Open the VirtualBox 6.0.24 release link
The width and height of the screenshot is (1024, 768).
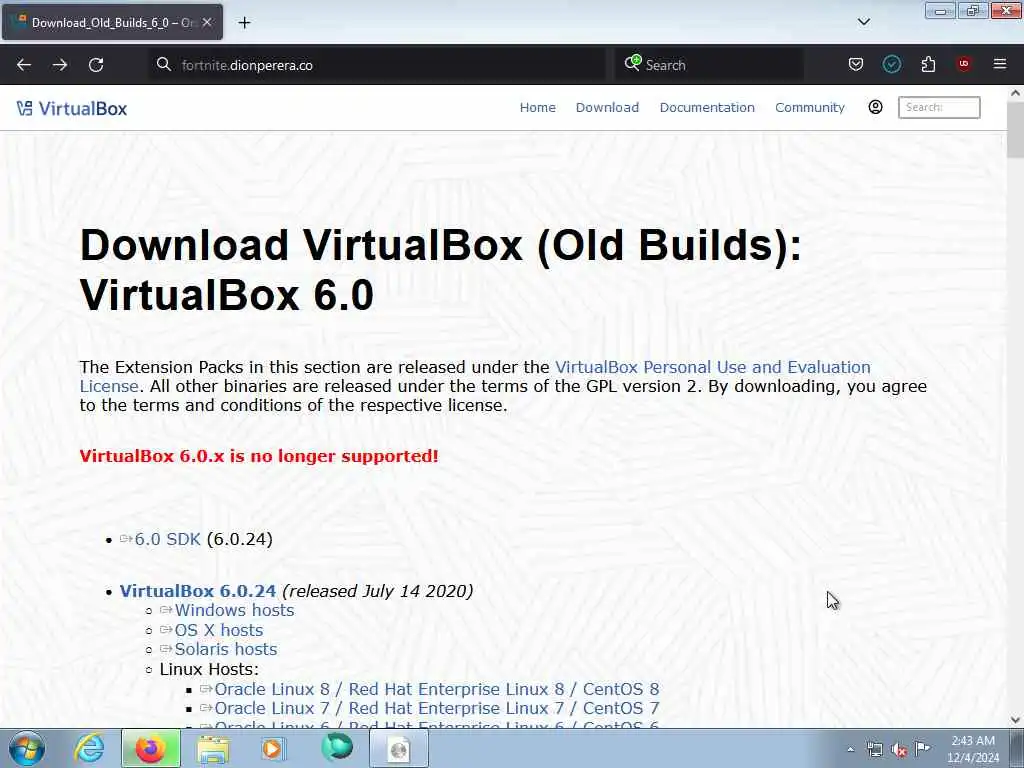tap(197, 591)
